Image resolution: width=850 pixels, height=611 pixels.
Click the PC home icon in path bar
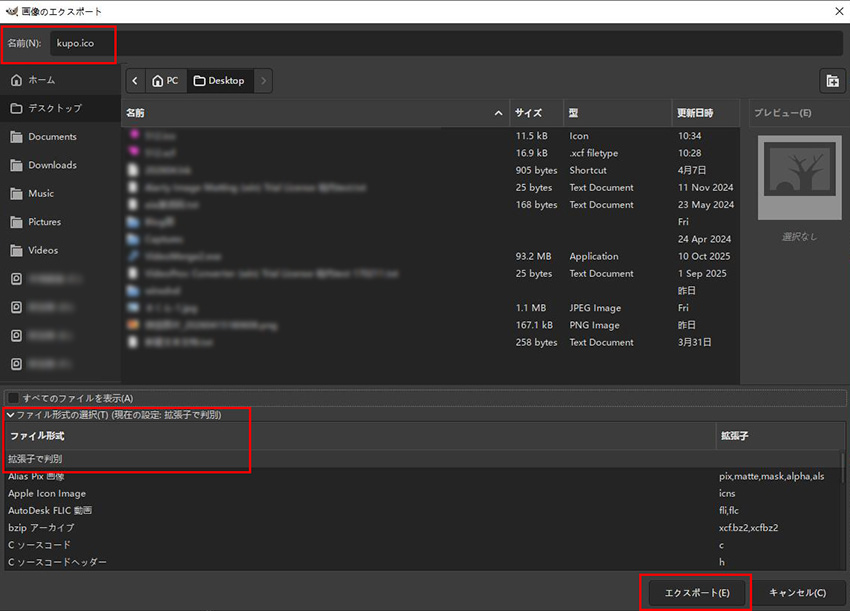pyautogui.click(x=166, y=81)
